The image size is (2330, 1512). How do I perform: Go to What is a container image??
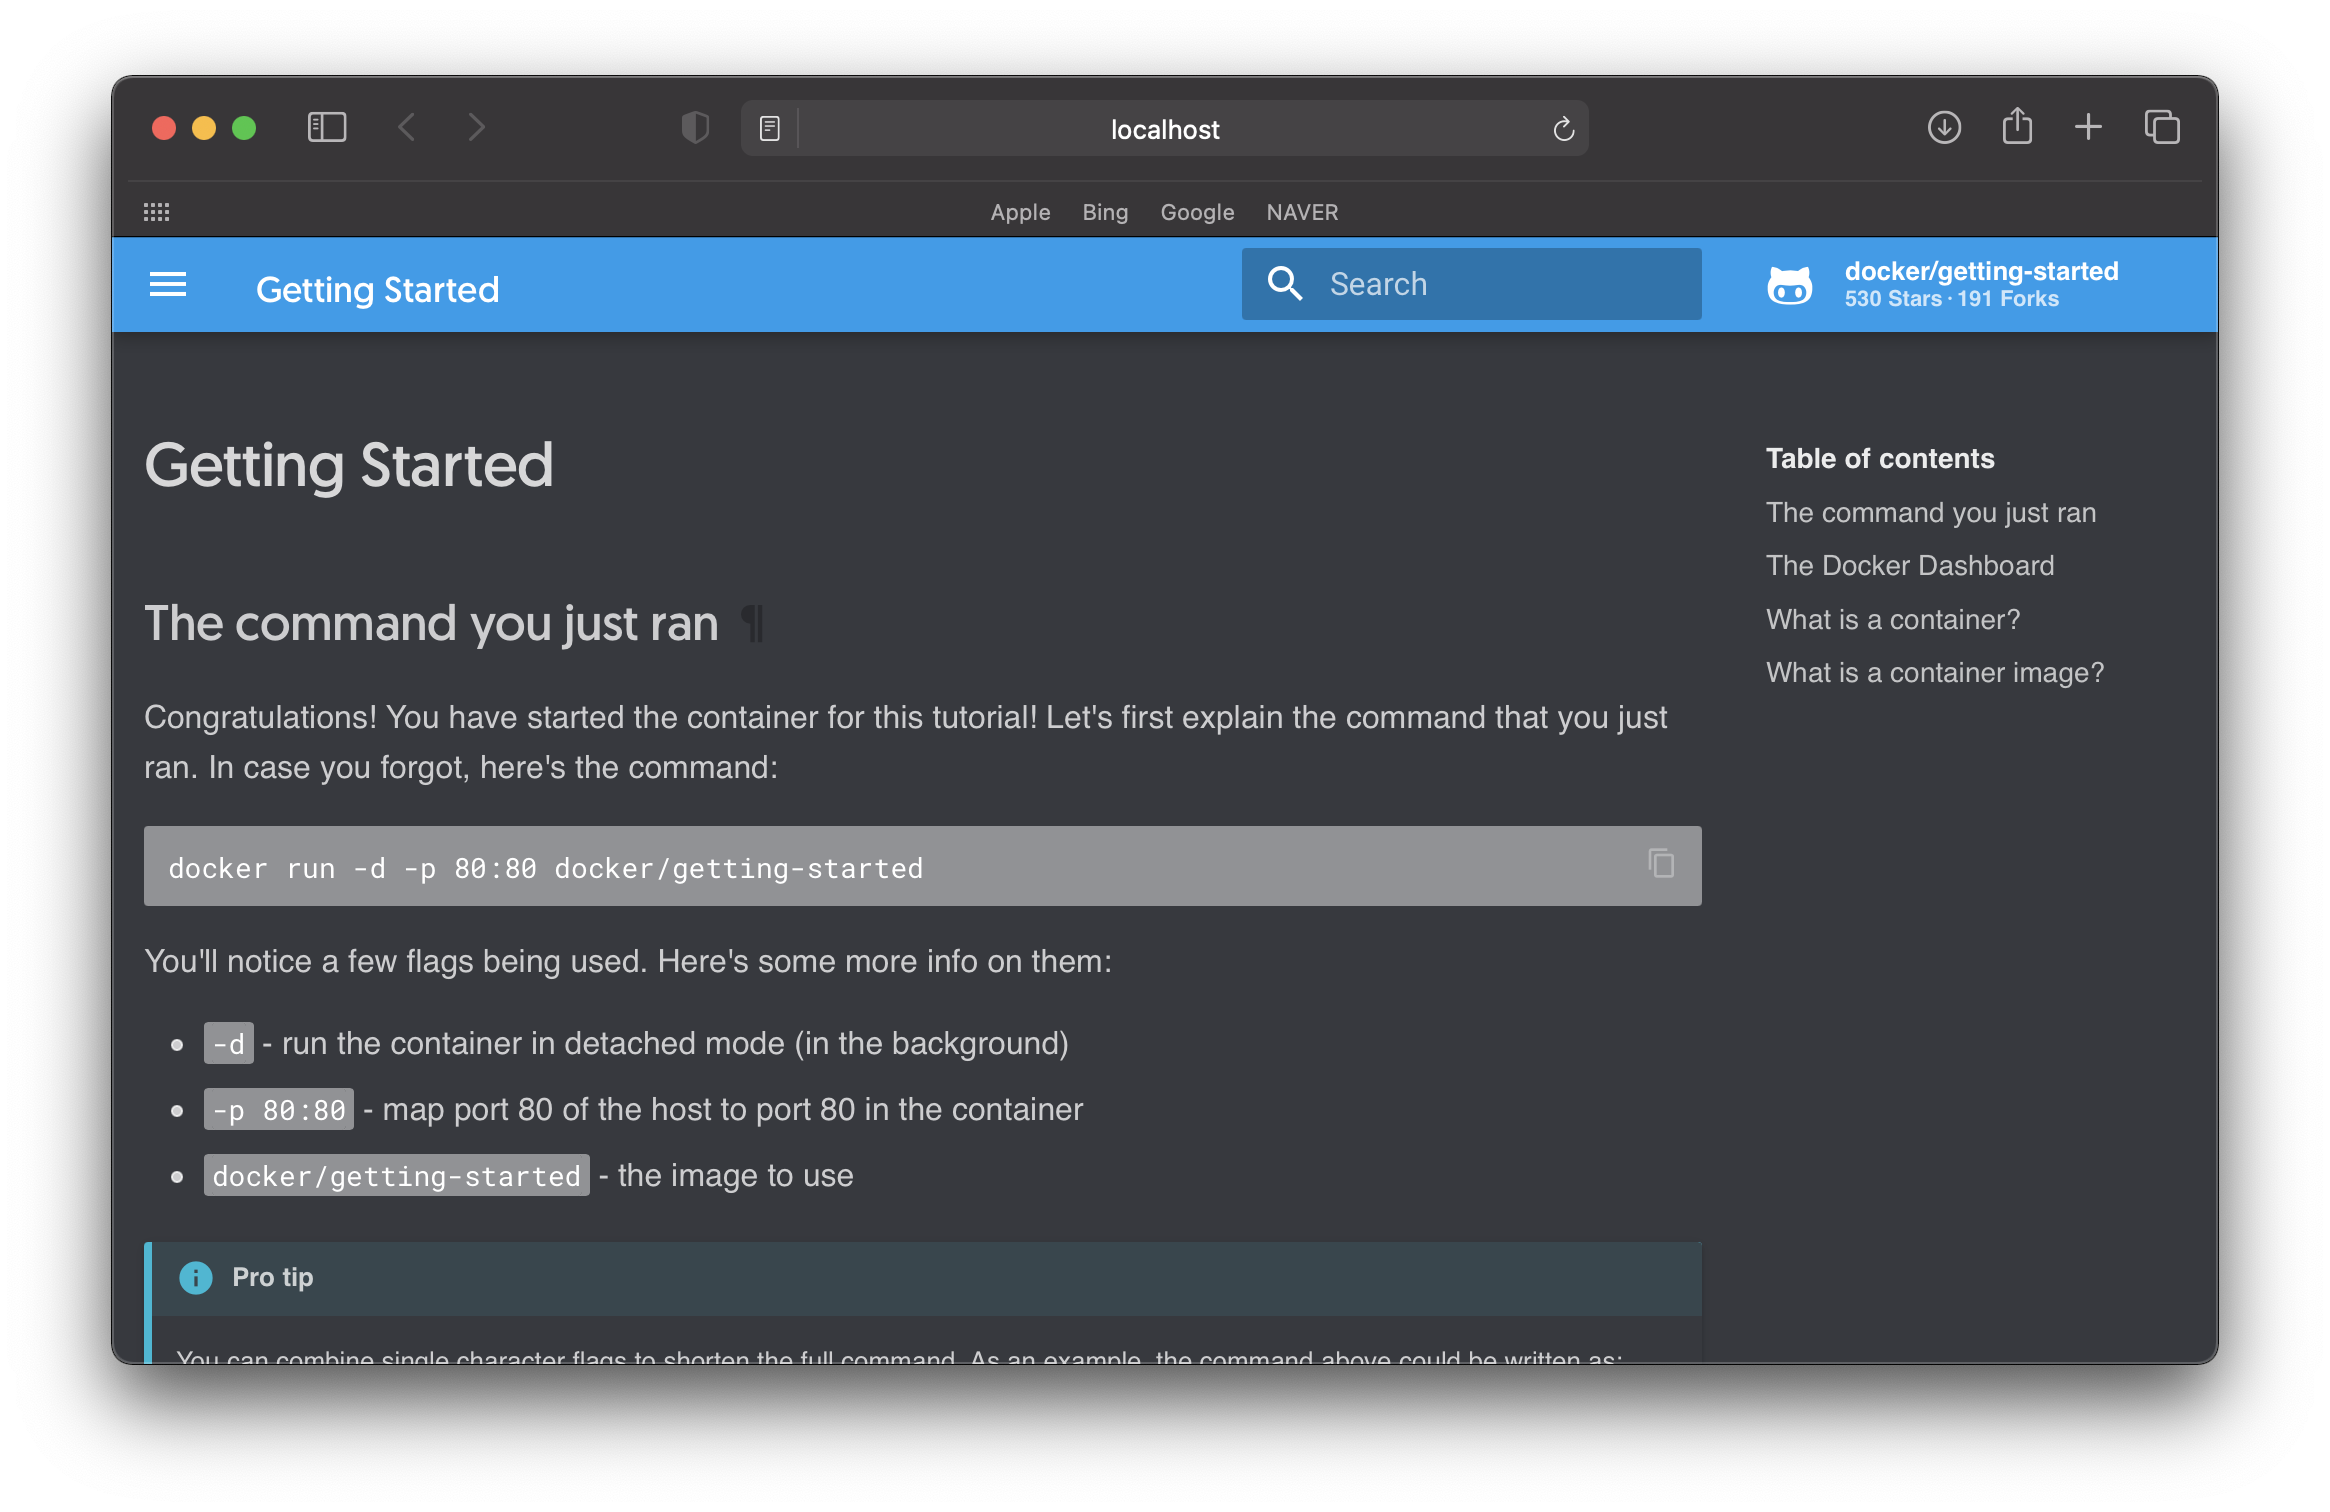tap(1934, 673)
